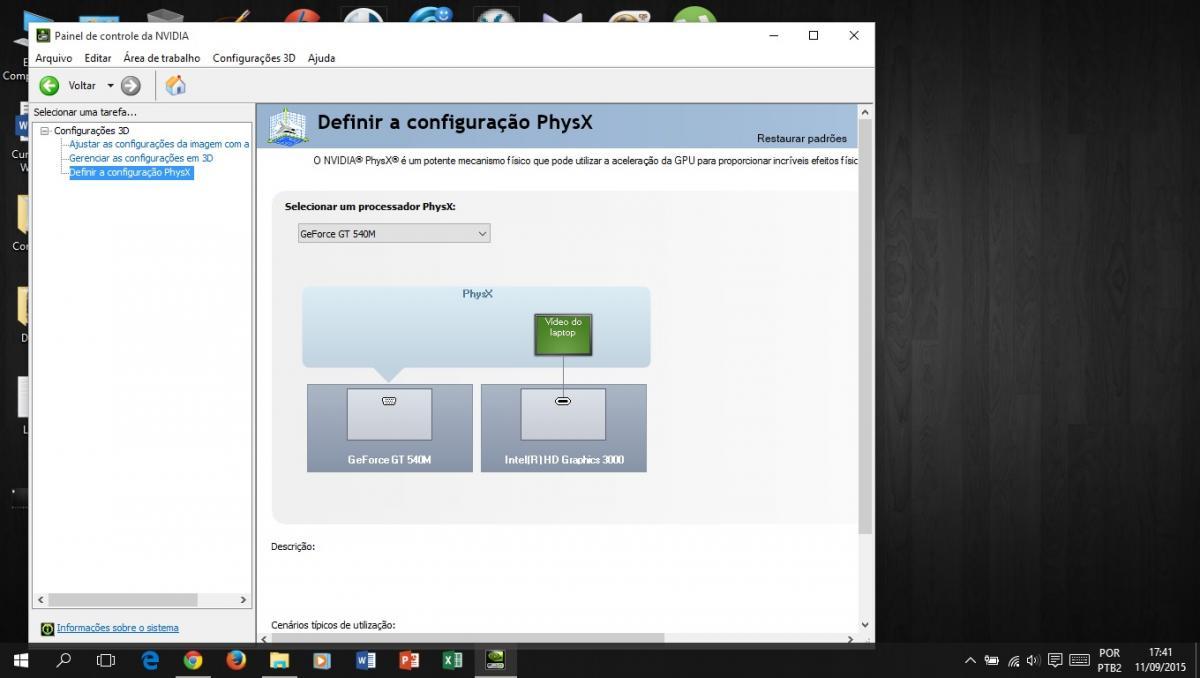Select Gerenciar as configurações em 3D
Viewport: 1200px width, 678px height.
[x=141, y=158]
